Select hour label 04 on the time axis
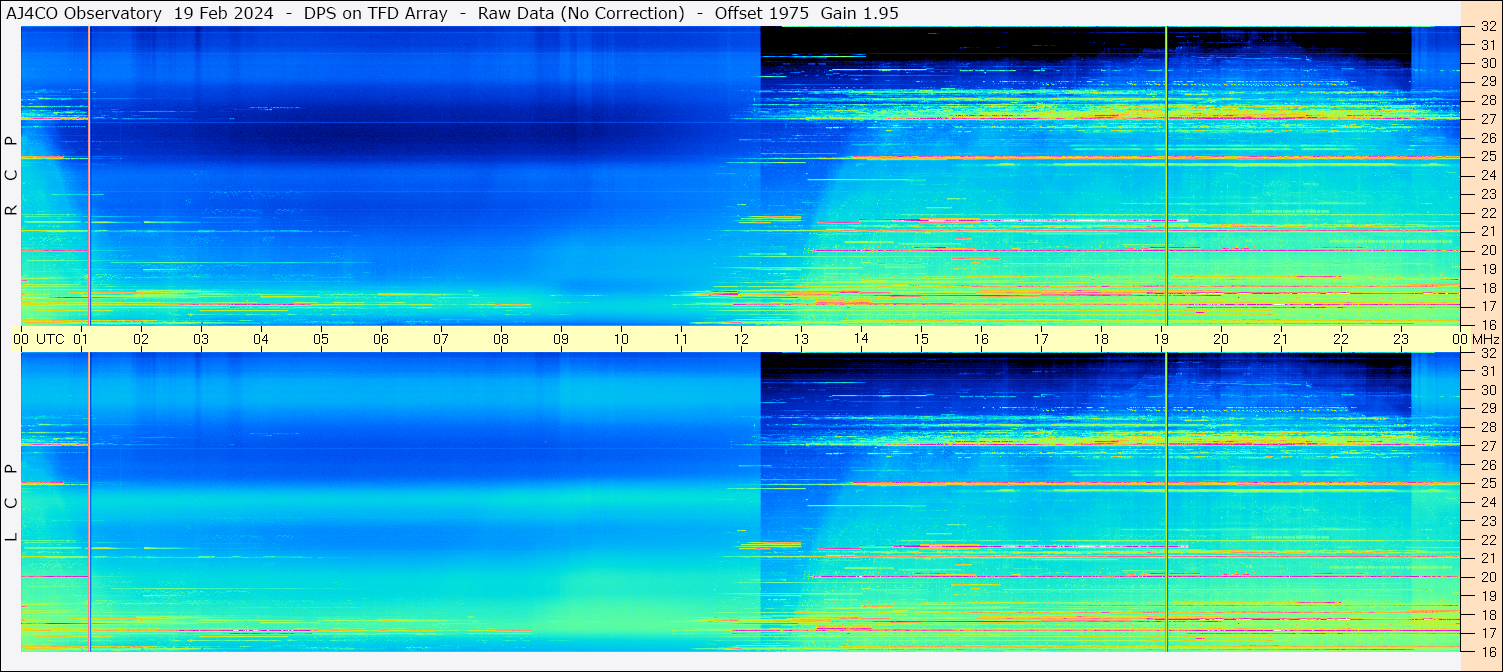The width and height of the screenshot is (1503, 672). click(x=261, y=339)
